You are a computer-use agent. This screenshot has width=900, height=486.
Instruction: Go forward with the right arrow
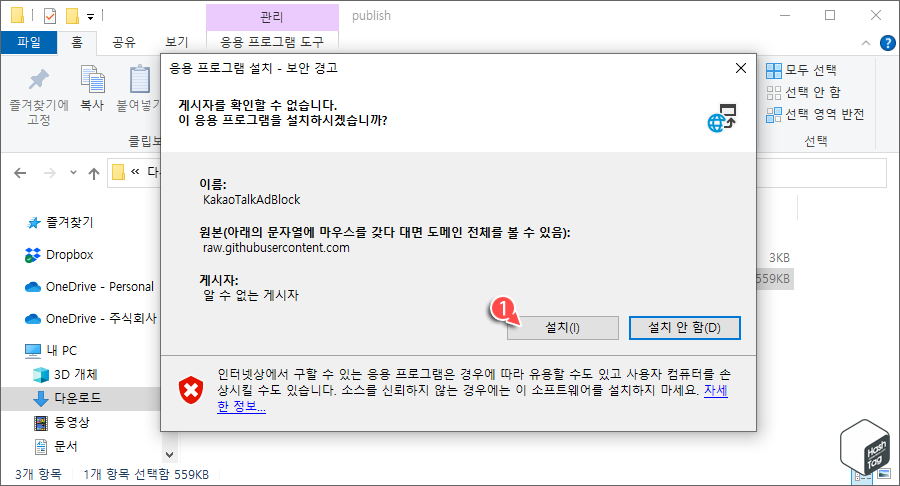(x=50, y=173)
